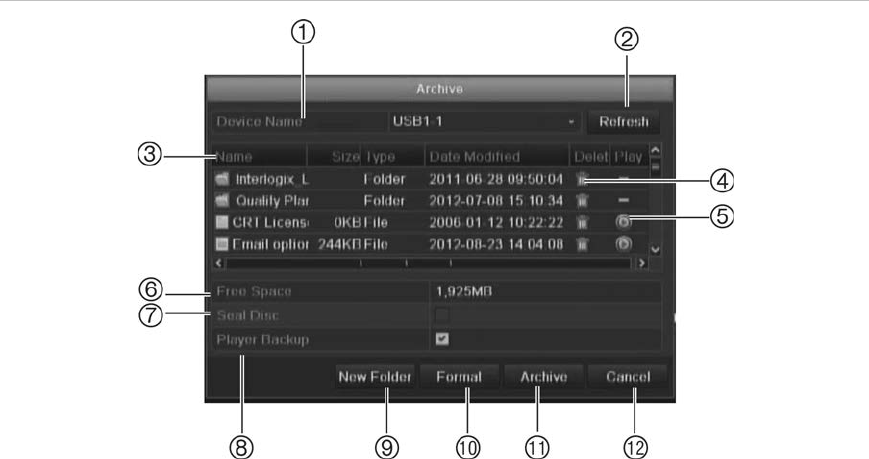
Task: Create a New Folder
Action: 375,377
